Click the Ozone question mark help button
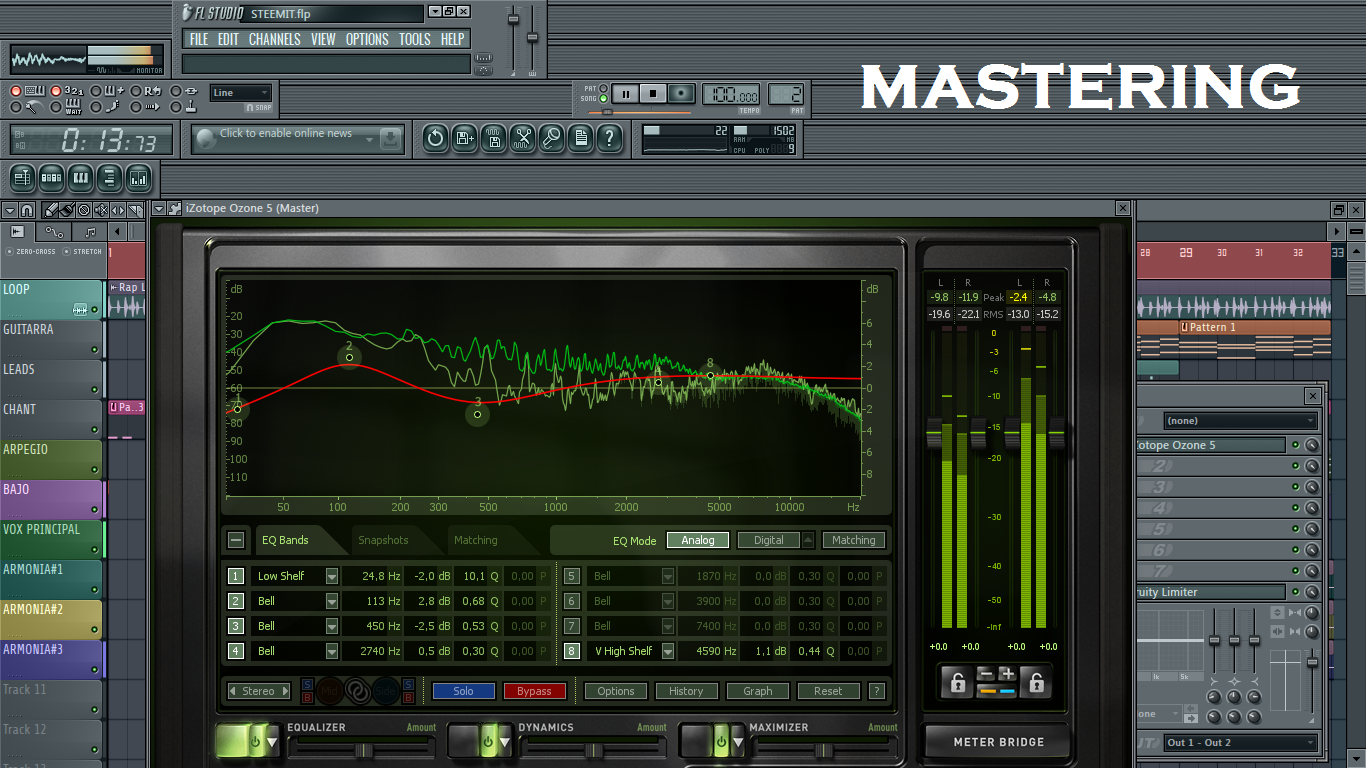The width and height of the screenshot is (1366, 768). tap(876, 691)
